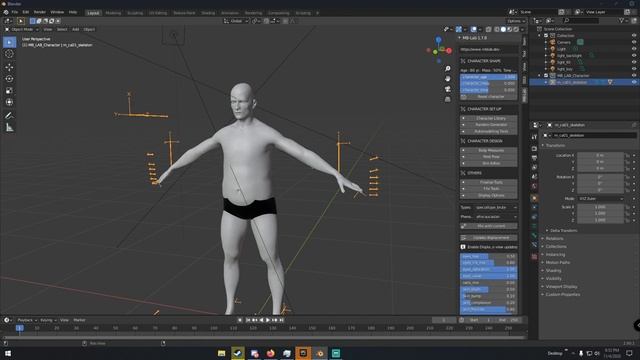Expand the Body Measures panel

(489, 150)
